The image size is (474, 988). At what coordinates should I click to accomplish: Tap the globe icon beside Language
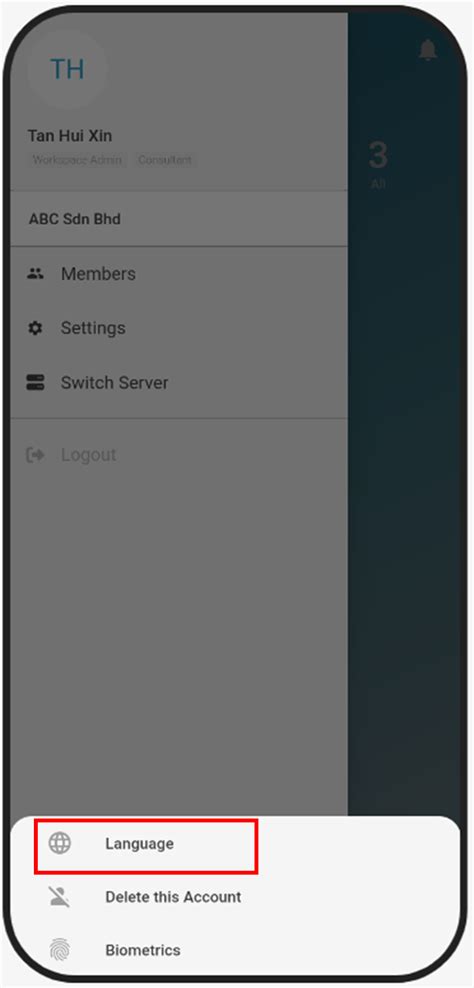click(x=60, y=843)
